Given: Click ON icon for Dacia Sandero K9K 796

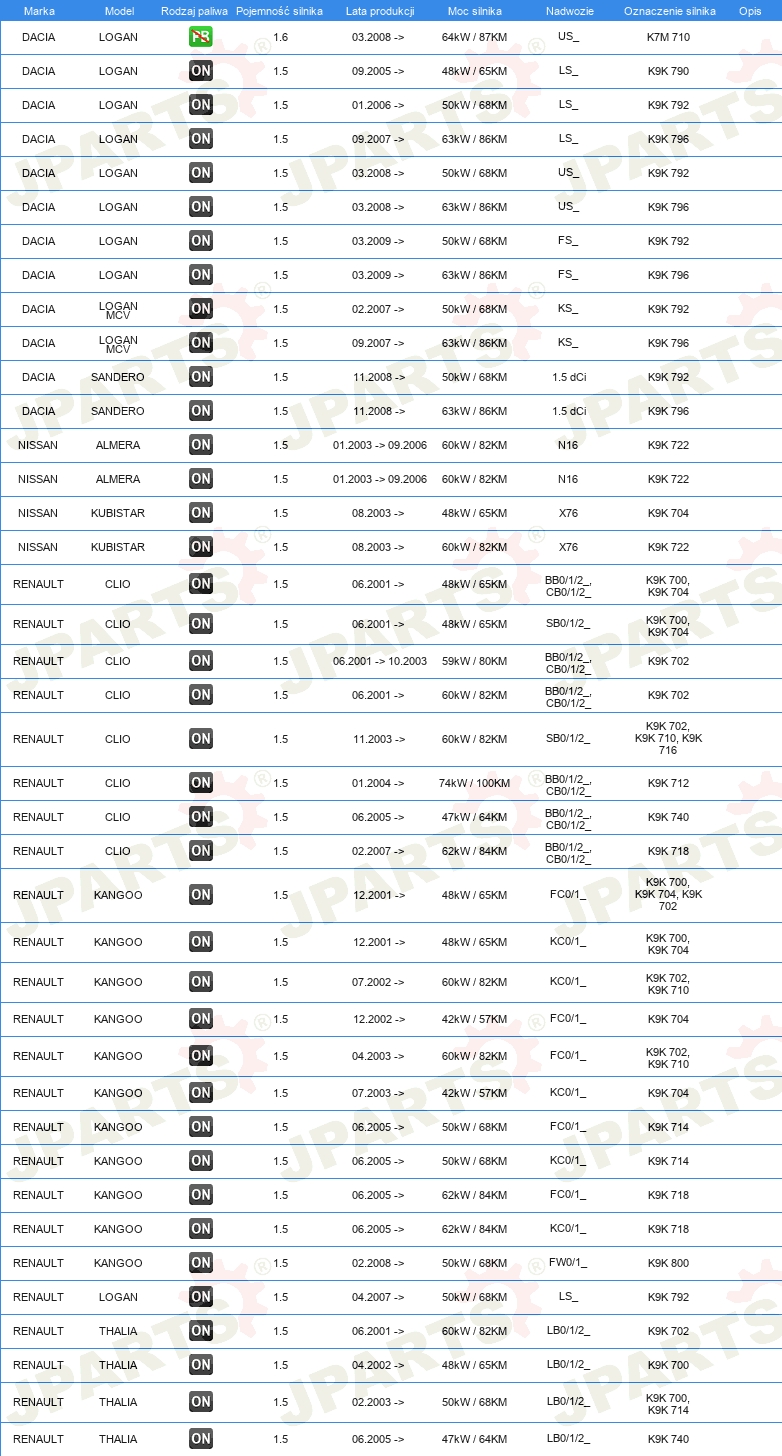Looking at the screenshot, I should [x=201, y=411].
